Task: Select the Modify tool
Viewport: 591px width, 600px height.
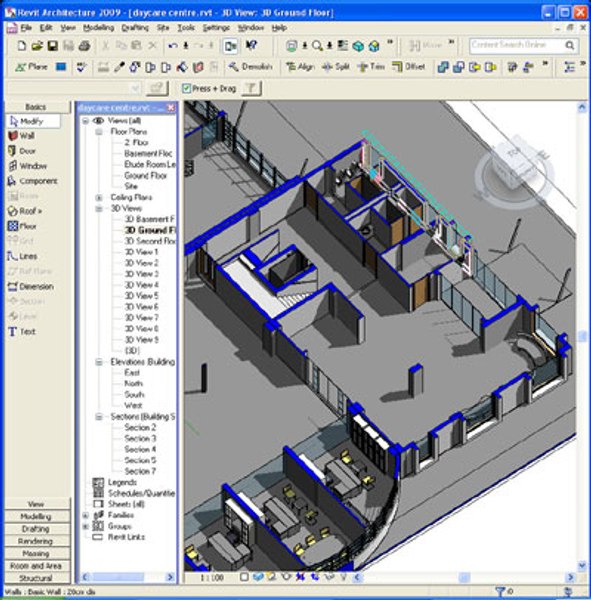Action: point(33,121)
